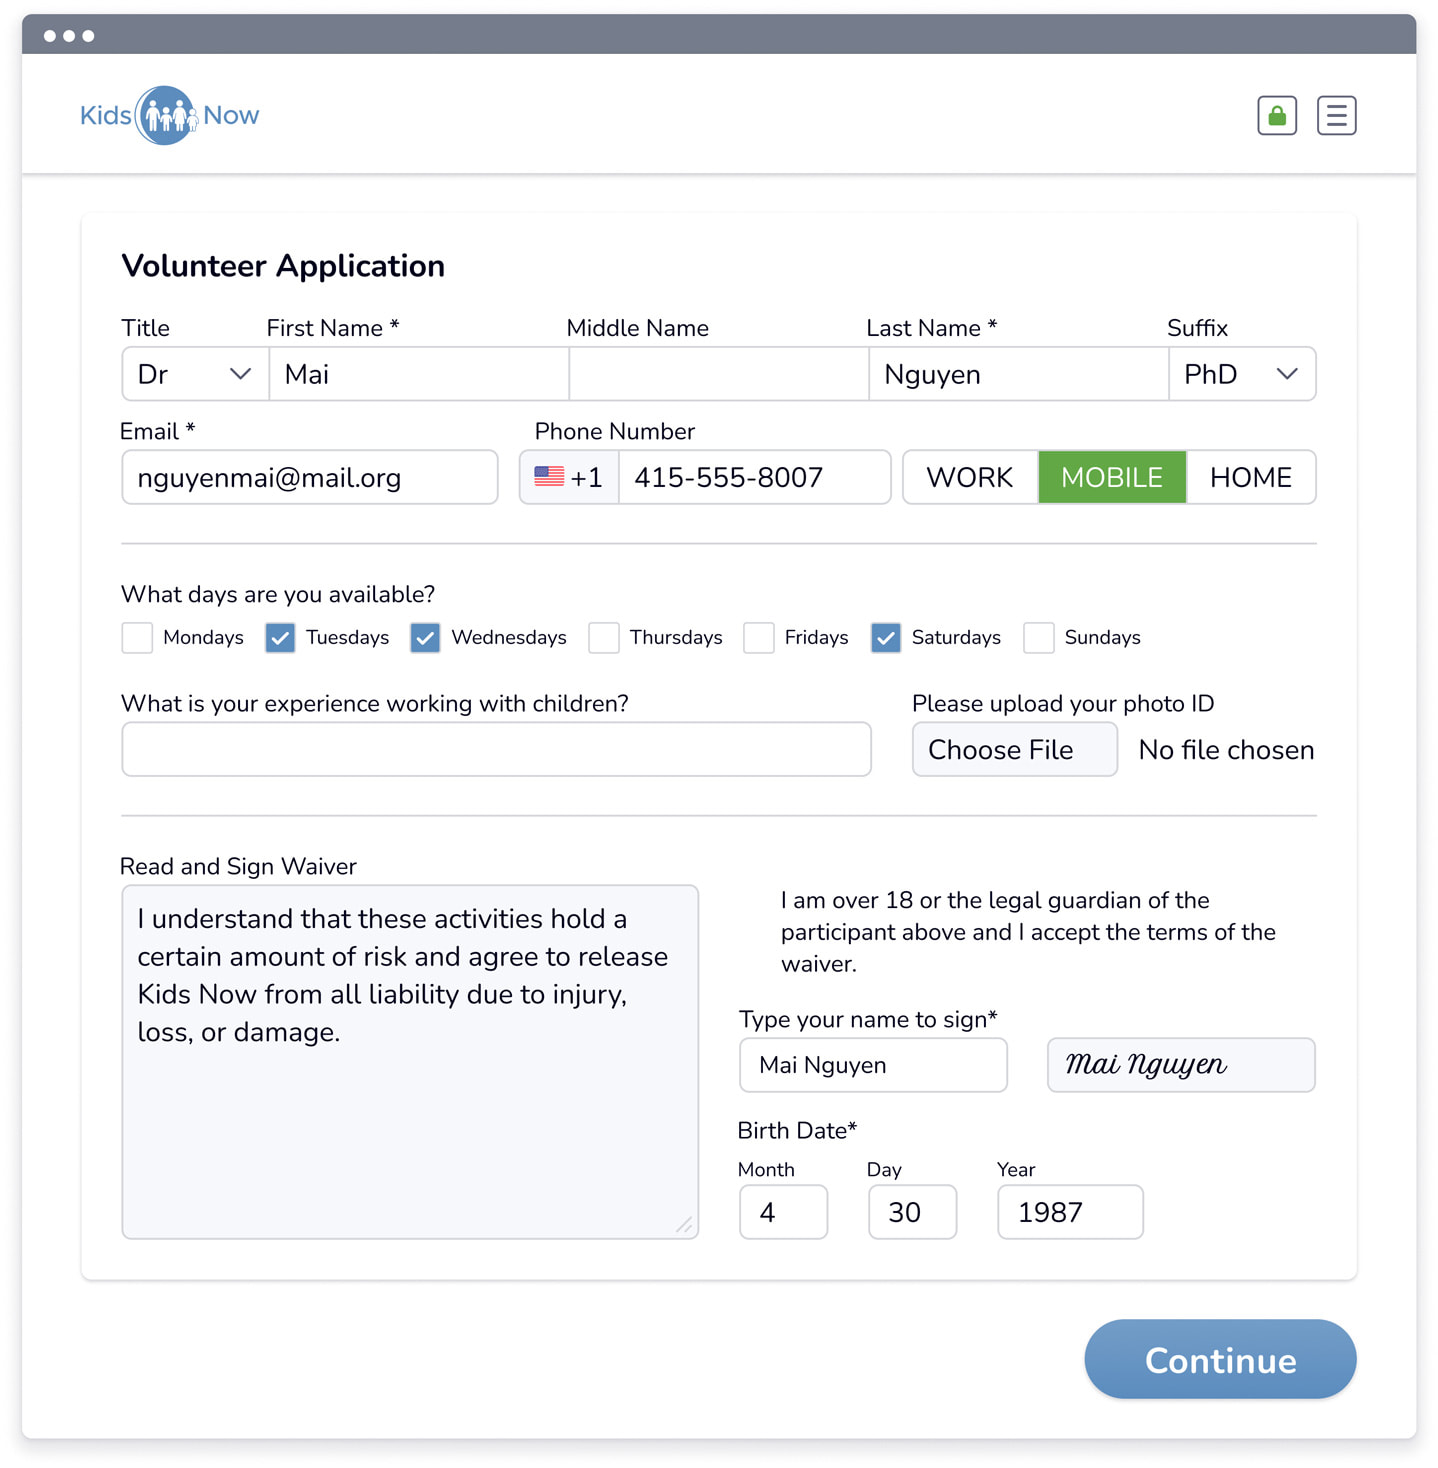The width and height of the screenshot is (1438, 1468).
Task: Click Choose File for photo ID
Action: [1015, 749]
